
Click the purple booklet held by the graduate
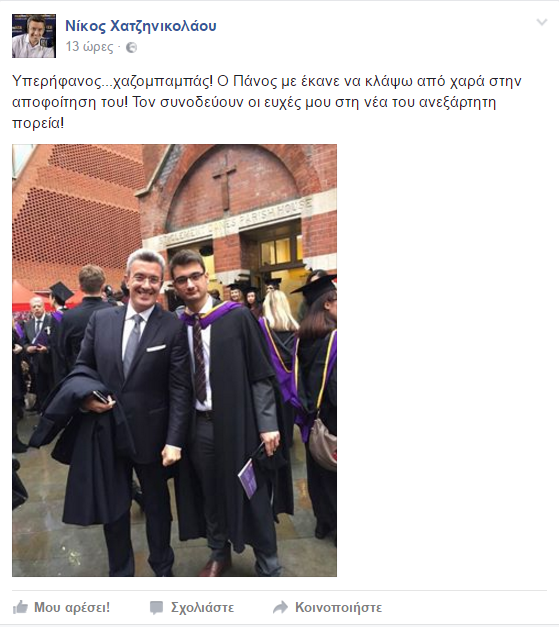pyautogui.click(x=248, y=479)
